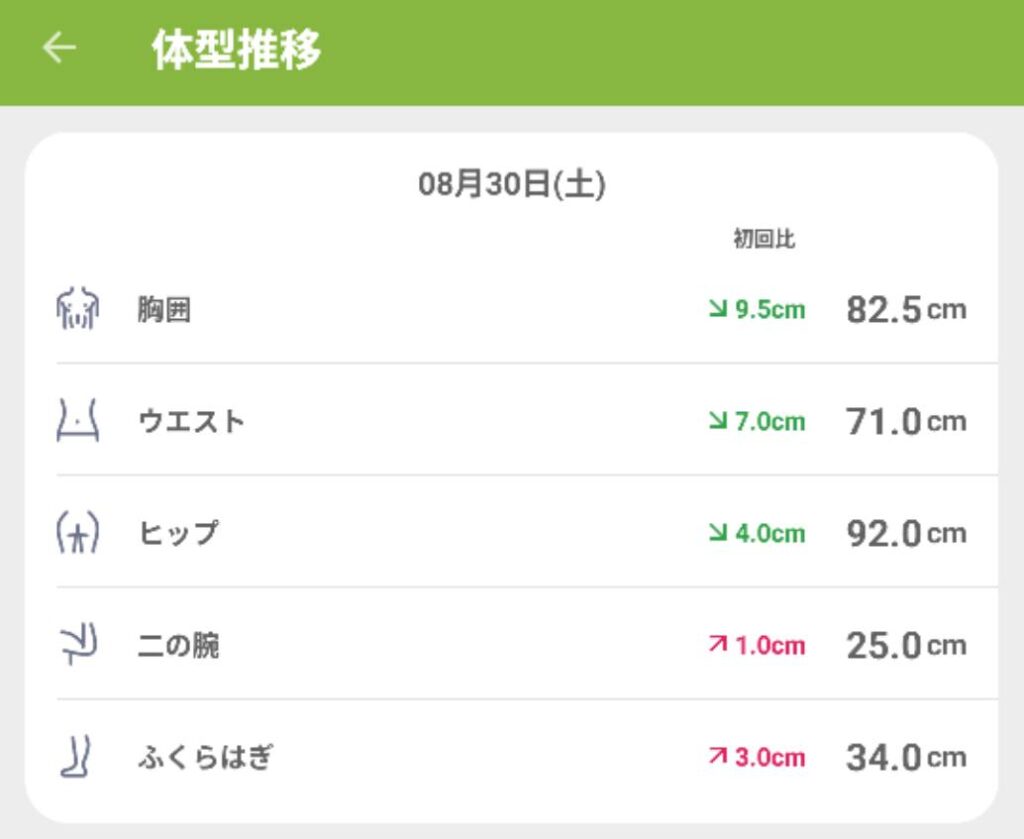1024x839 pixels.
Task: Click the 08月30日(土) date heading
Action: click(x=511, y=185)
